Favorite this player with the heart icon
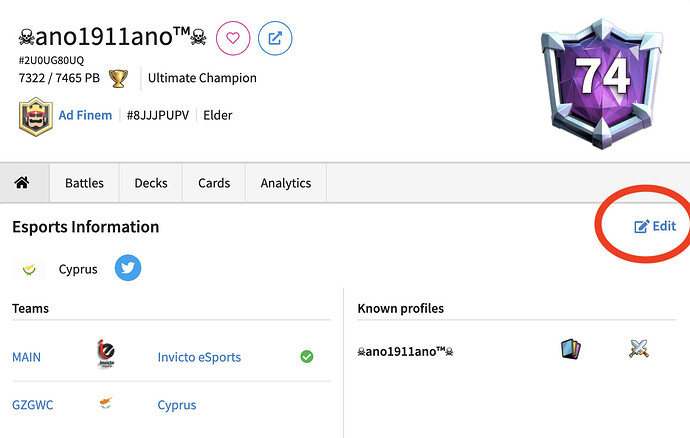The height and width of the screenshot is (438, 690). pos(233,38)
